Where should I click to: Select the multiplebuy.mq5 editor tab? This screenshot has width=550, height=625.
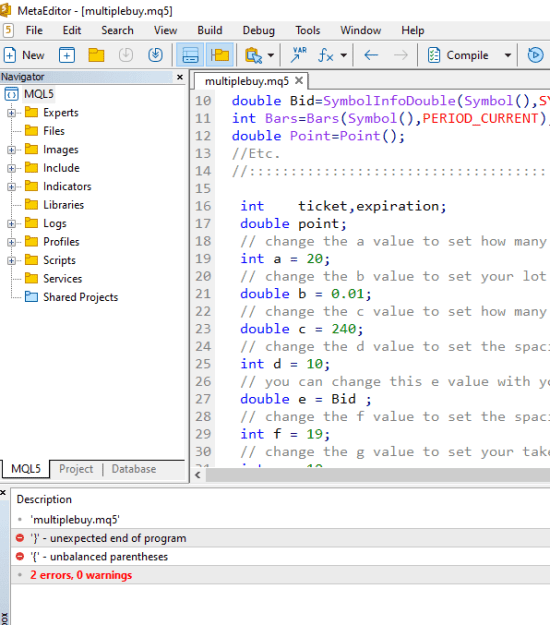coord(246,81)
